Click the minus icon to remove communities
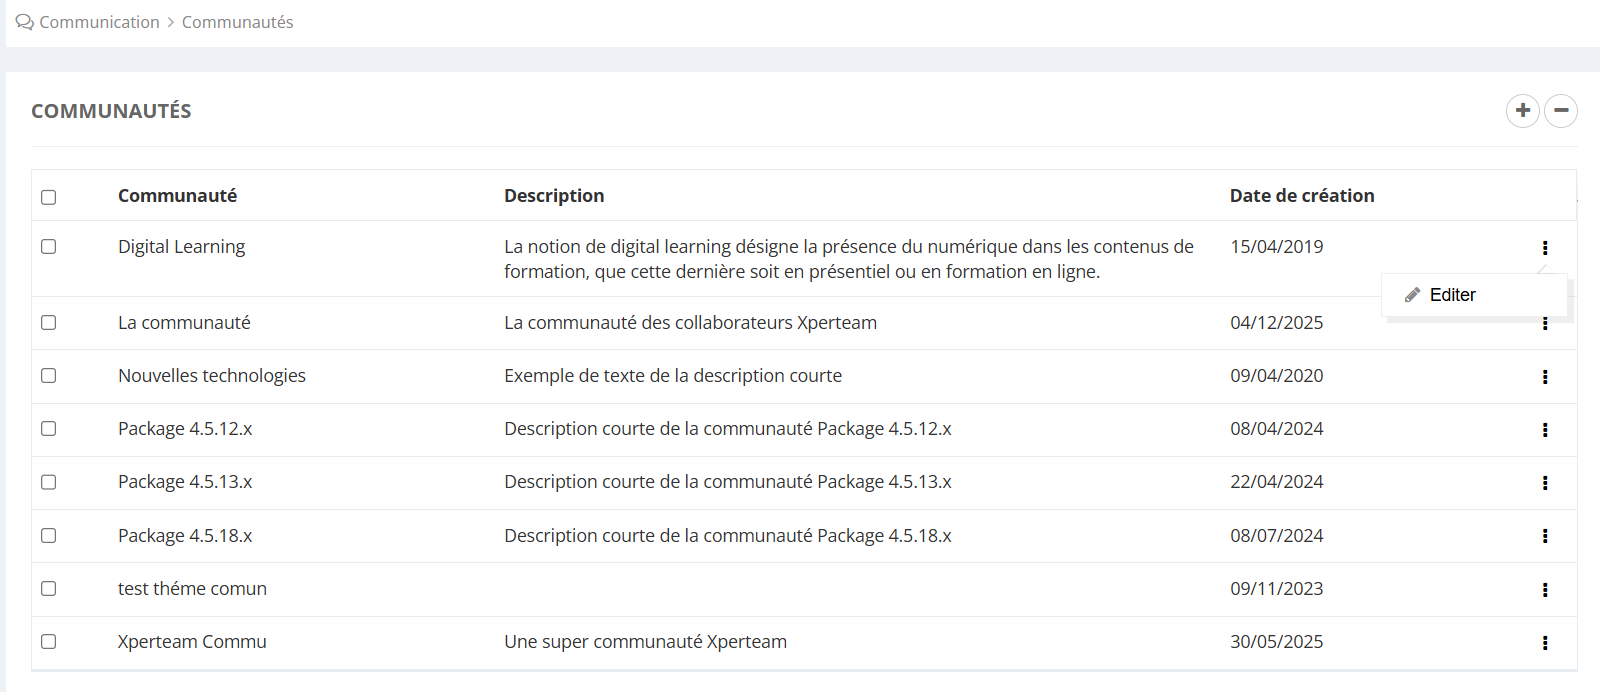The height and width of the screenshot is (692, 1600). [1560, 110]
